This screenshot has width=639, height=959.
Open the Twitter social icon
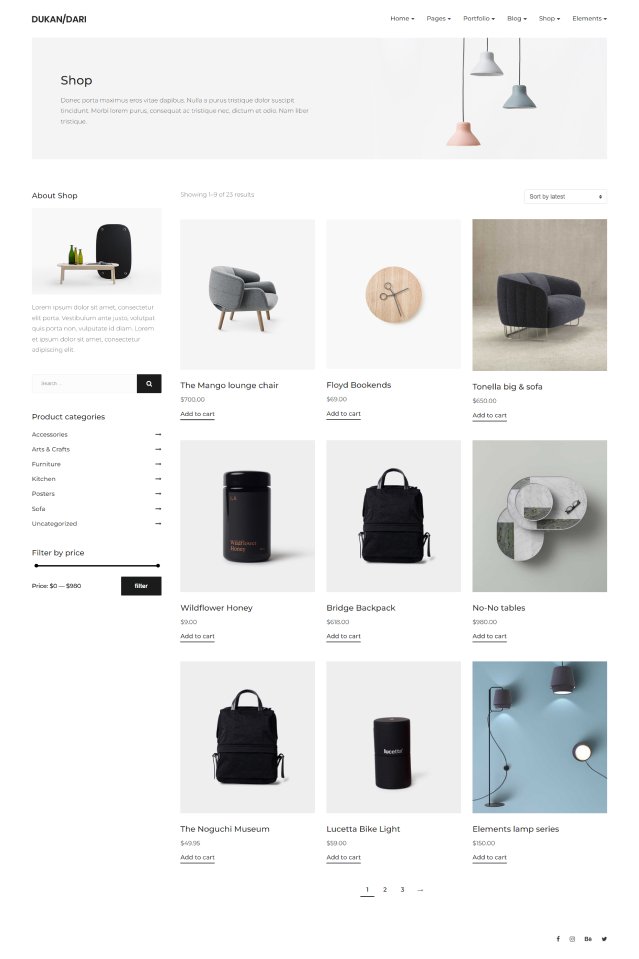(x=604, y=939)
